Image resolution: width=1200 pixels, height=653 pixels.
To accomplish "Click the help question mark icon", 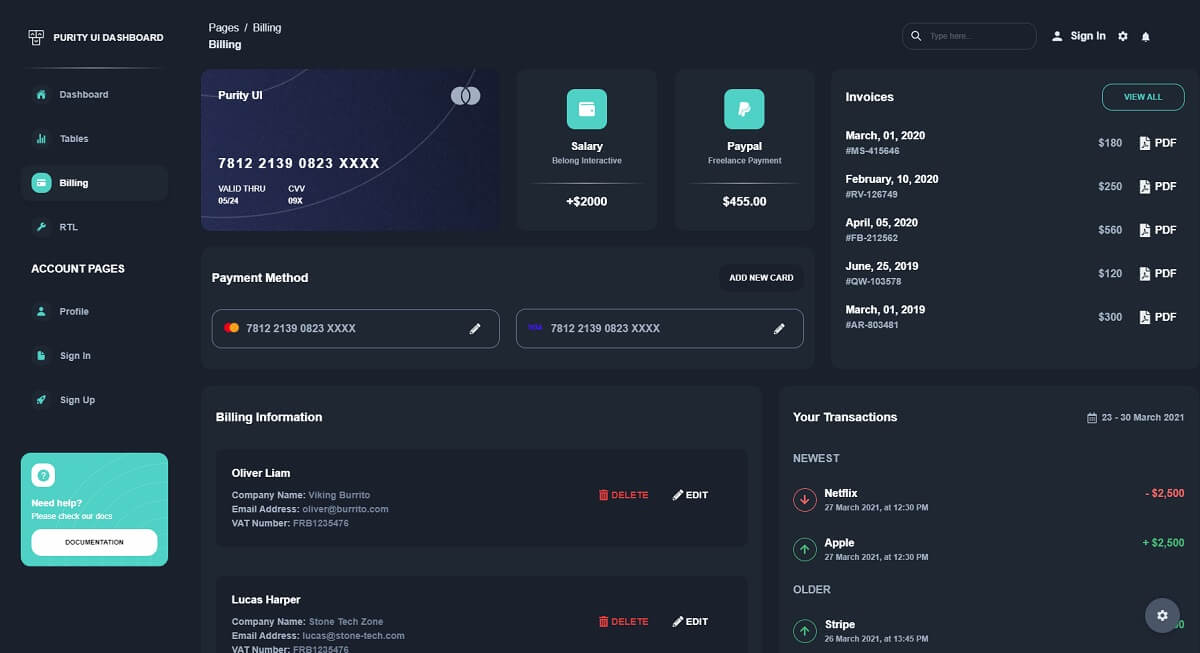I will coord(43,475).
